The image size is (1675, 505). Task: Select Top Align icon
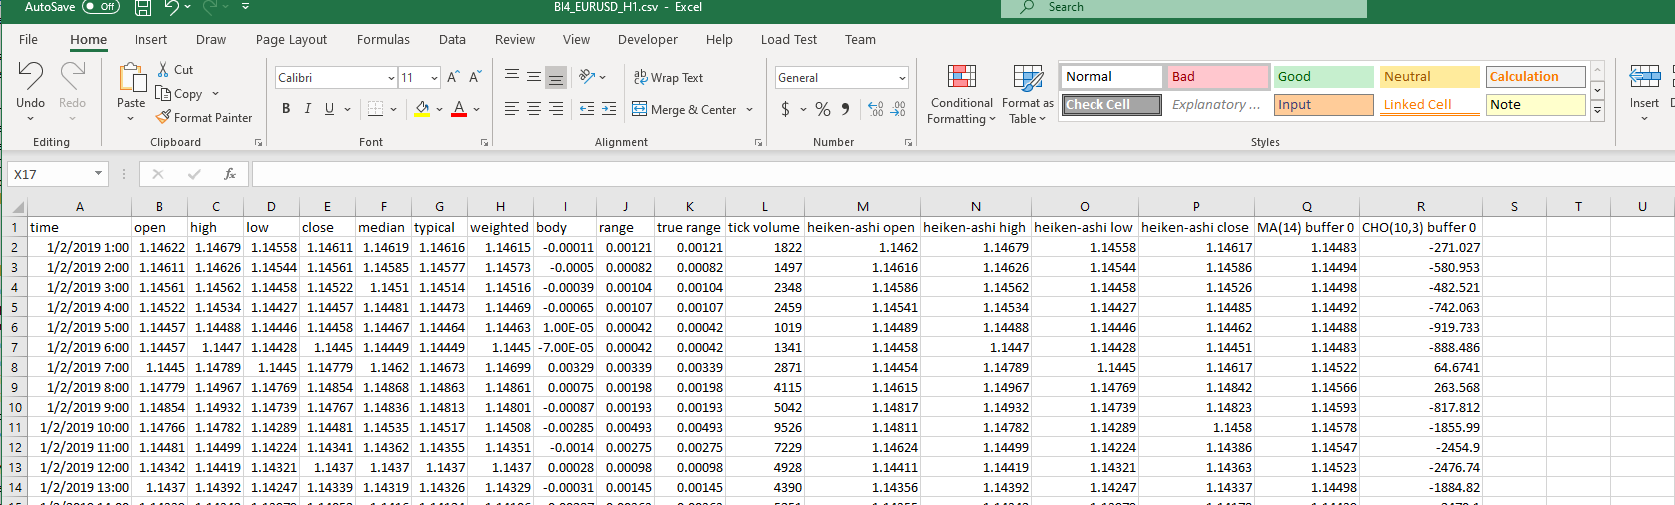tap(512, 76)
